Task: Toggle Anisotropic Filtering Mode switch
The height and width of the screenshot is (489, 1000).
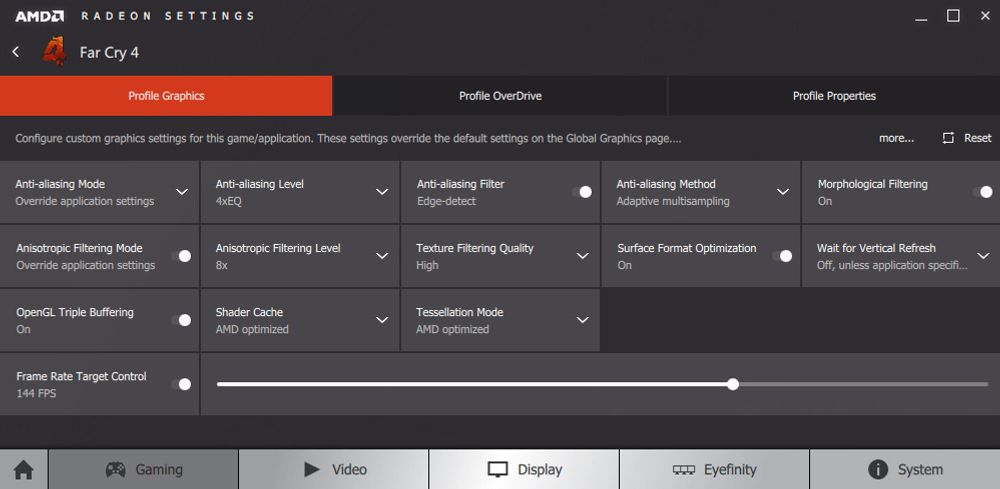Action: pos(181,256)
